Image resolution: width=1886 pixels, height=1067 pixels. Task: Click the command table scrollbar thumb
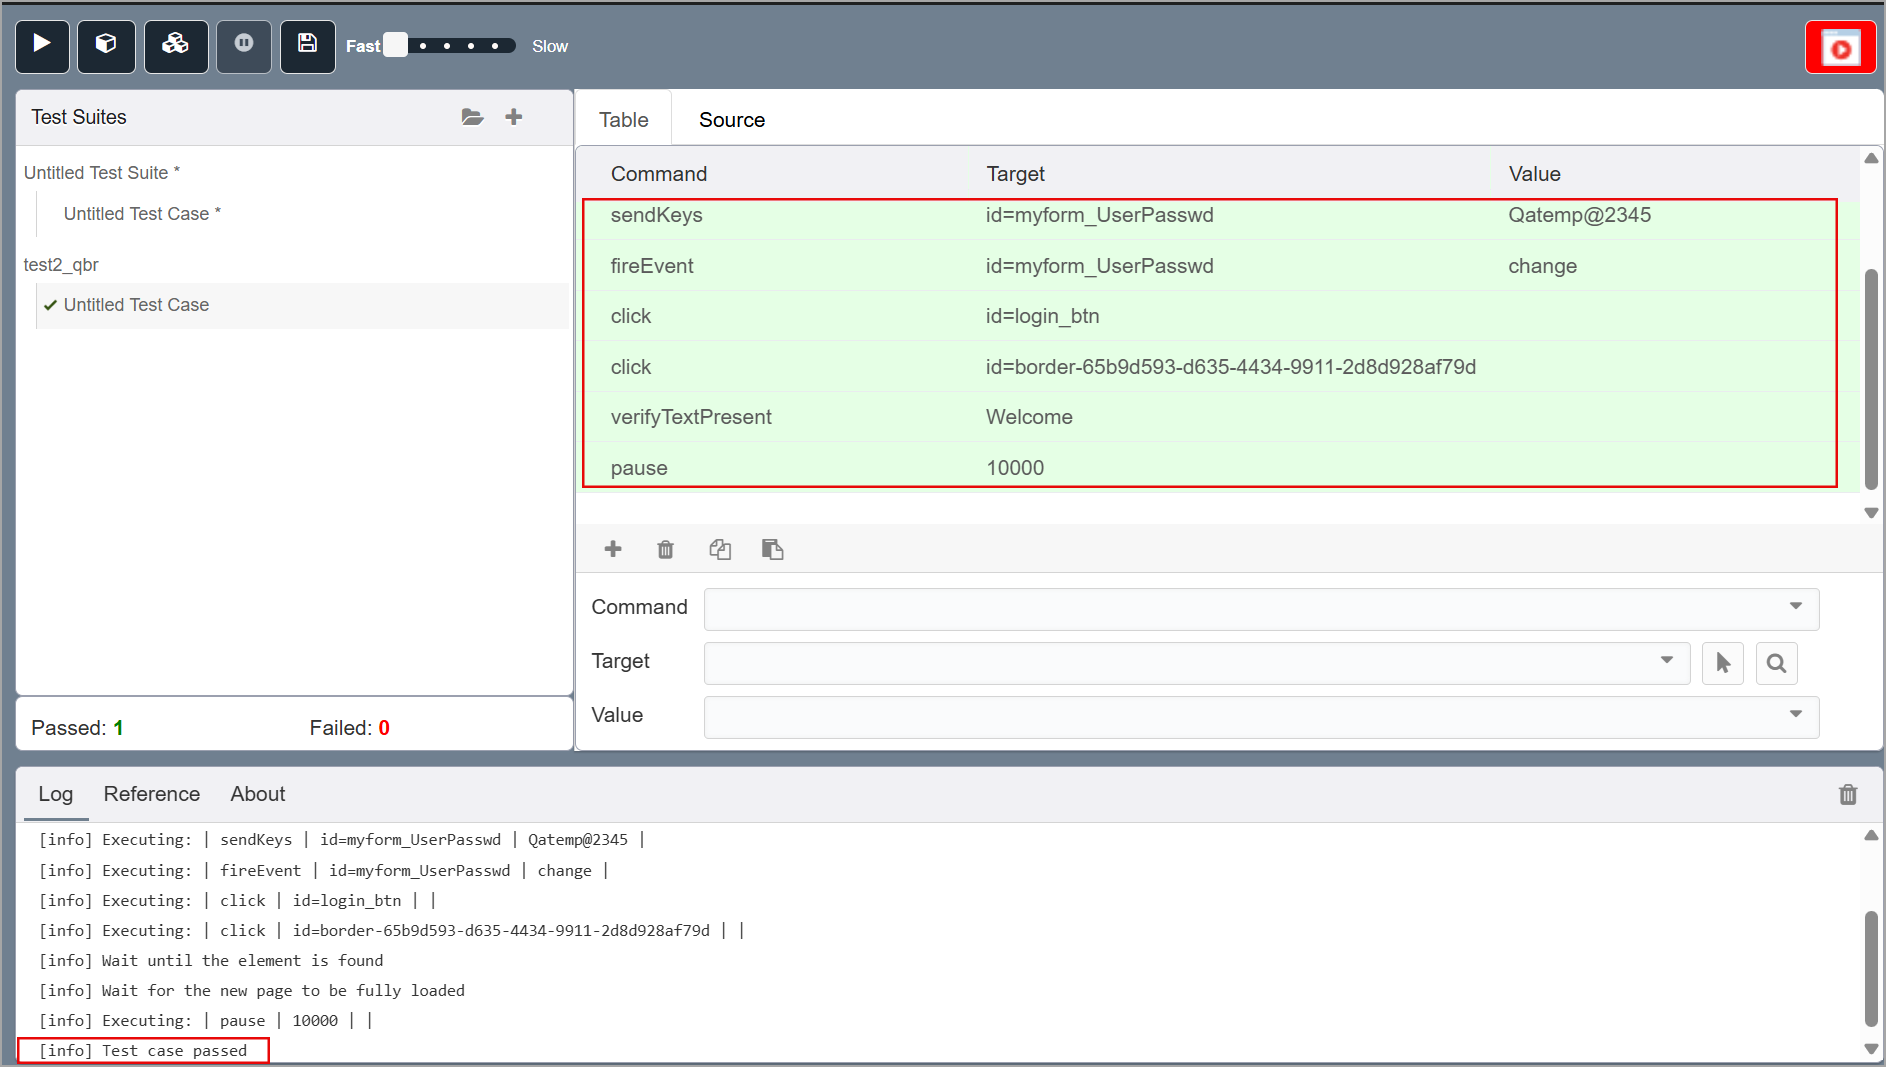(1872, 378)
